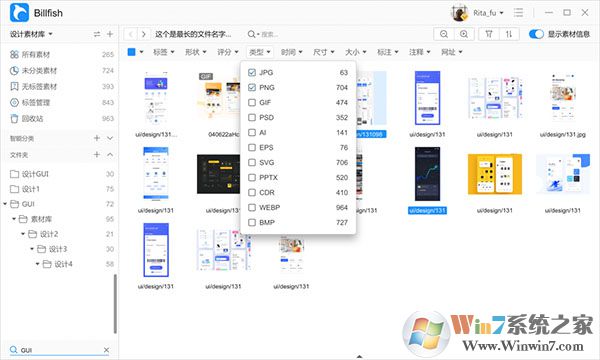
Task: Check the AI checkbox
Action: (252, 132)
